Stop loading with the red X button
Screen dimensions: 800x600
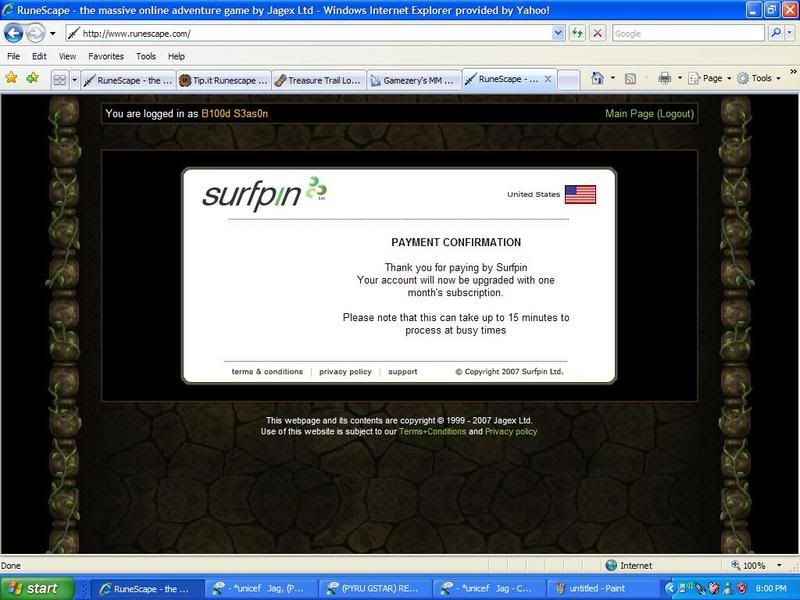click(x=597, y=34)
